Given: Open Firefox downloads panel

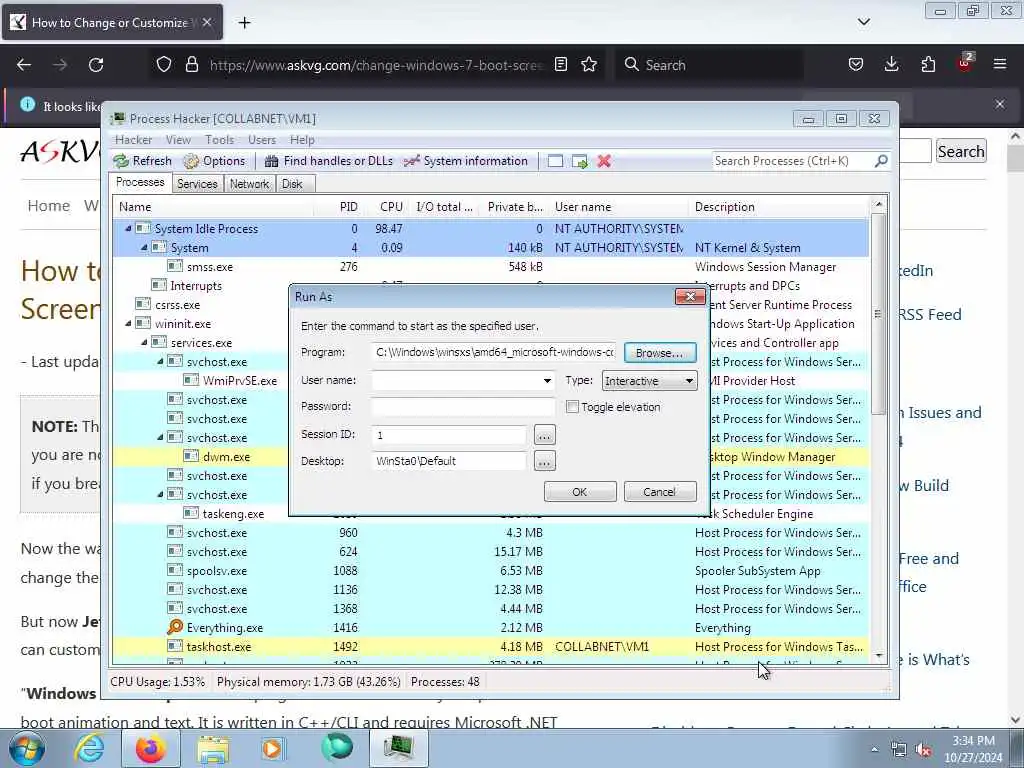Looking at the screenshot, I should click(891, 65).
